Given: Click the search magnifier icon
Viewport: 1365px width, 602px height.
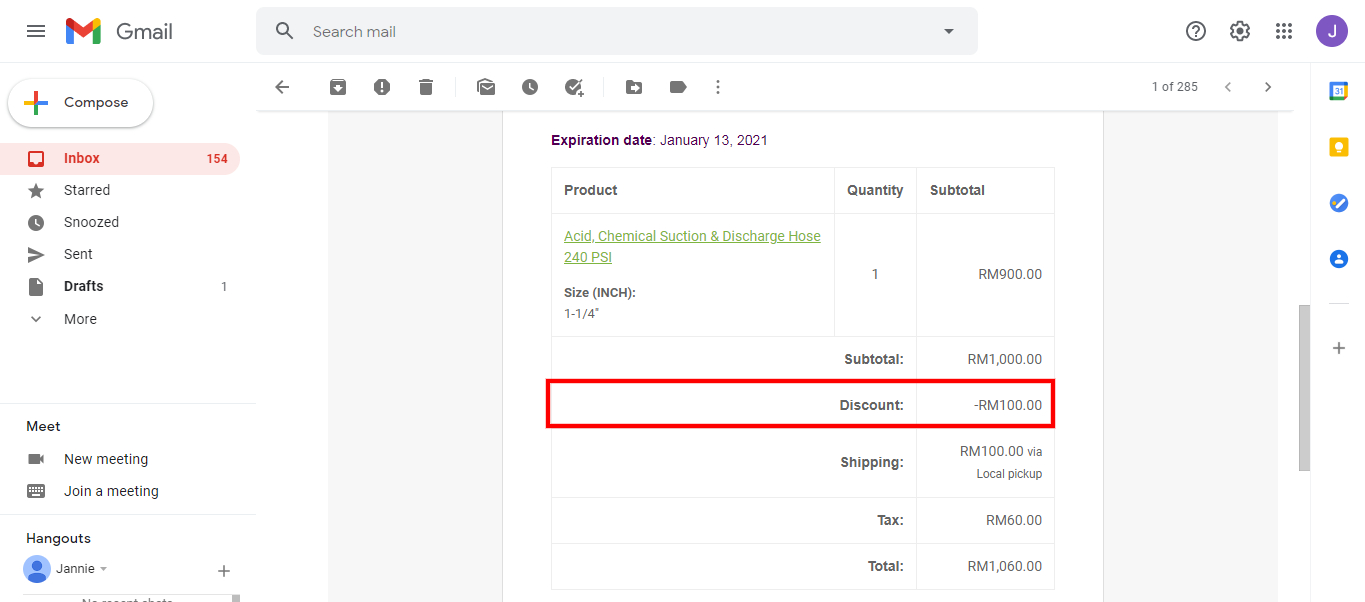Looking at the screenshot, I should click(285, 31).
